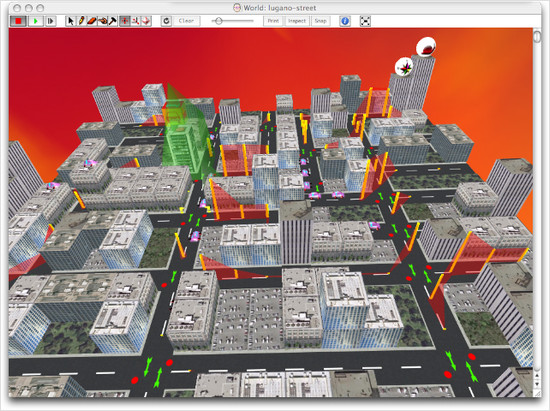
Task: Open the blue info button
Action: pos(345,21)
